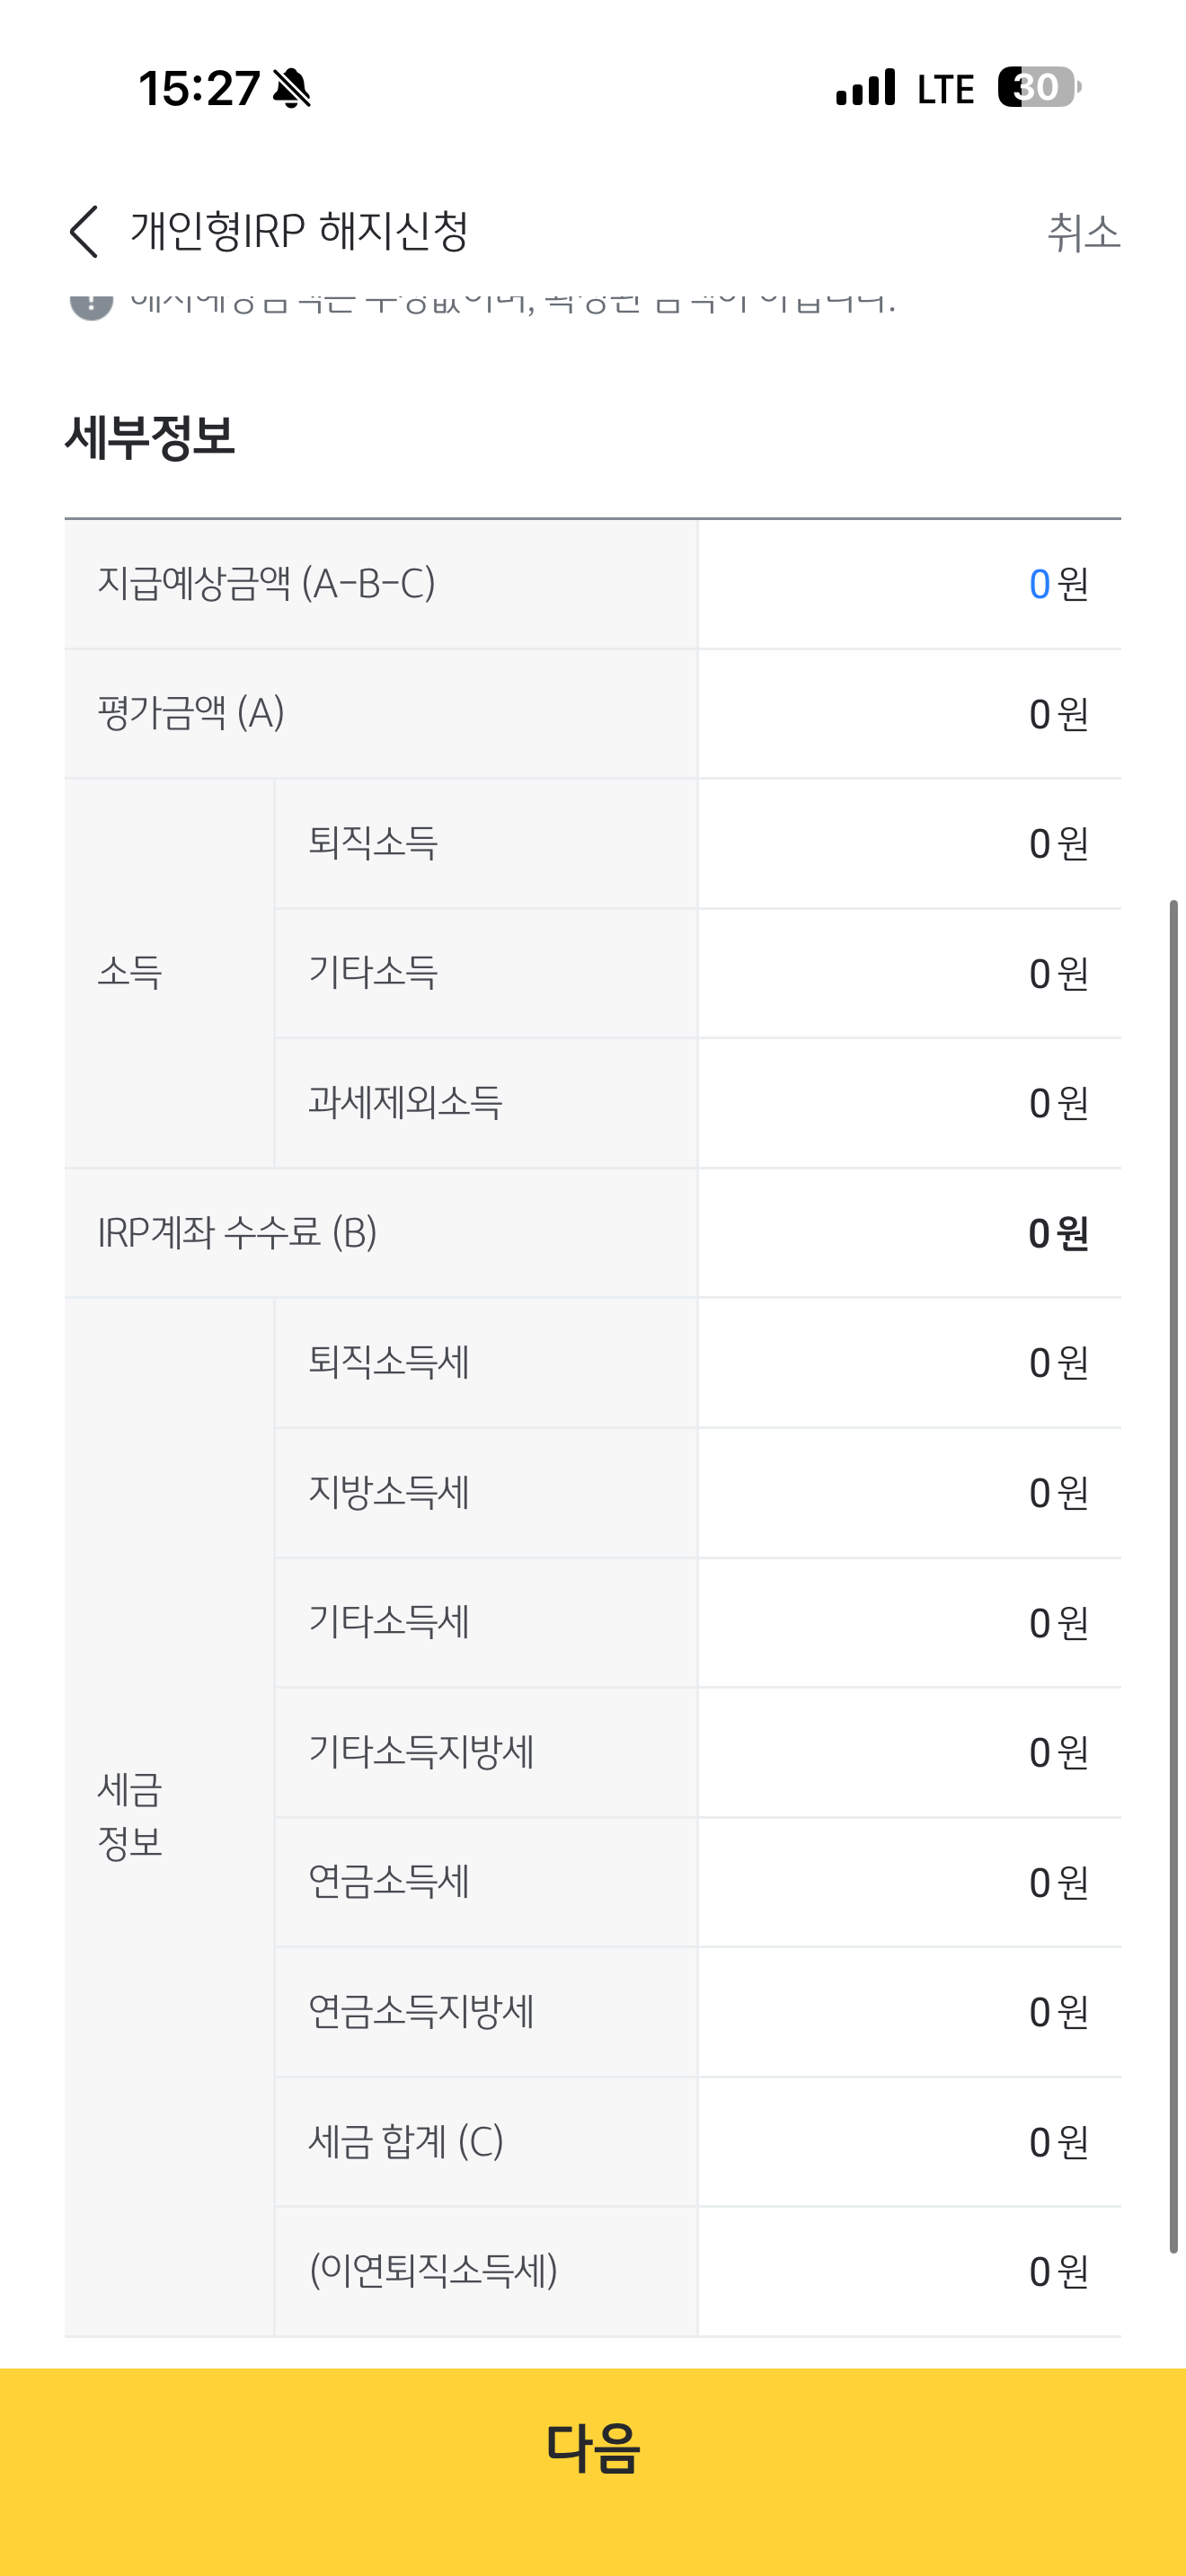Select the 평가금액 (A) row label
This screenshot has height=2576, width=1186.
191,714
